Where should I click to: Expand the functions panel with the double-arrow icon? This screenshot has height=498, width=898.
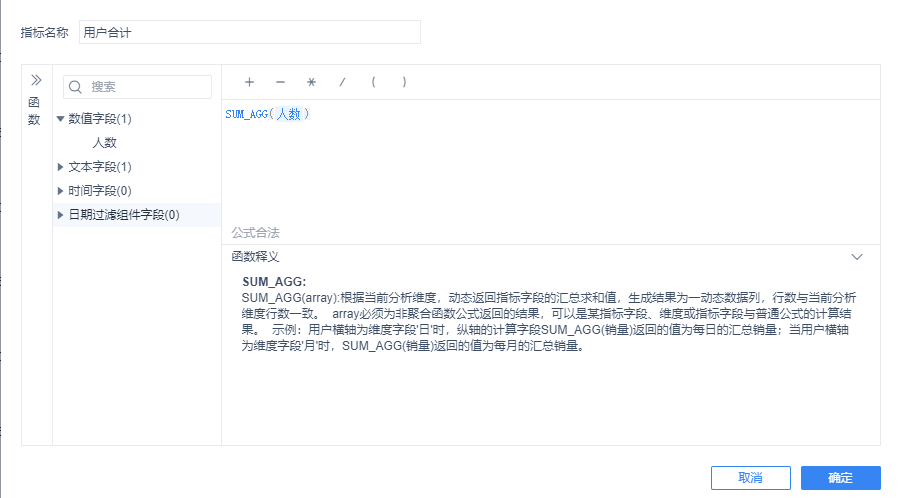[x=36, y=80]
